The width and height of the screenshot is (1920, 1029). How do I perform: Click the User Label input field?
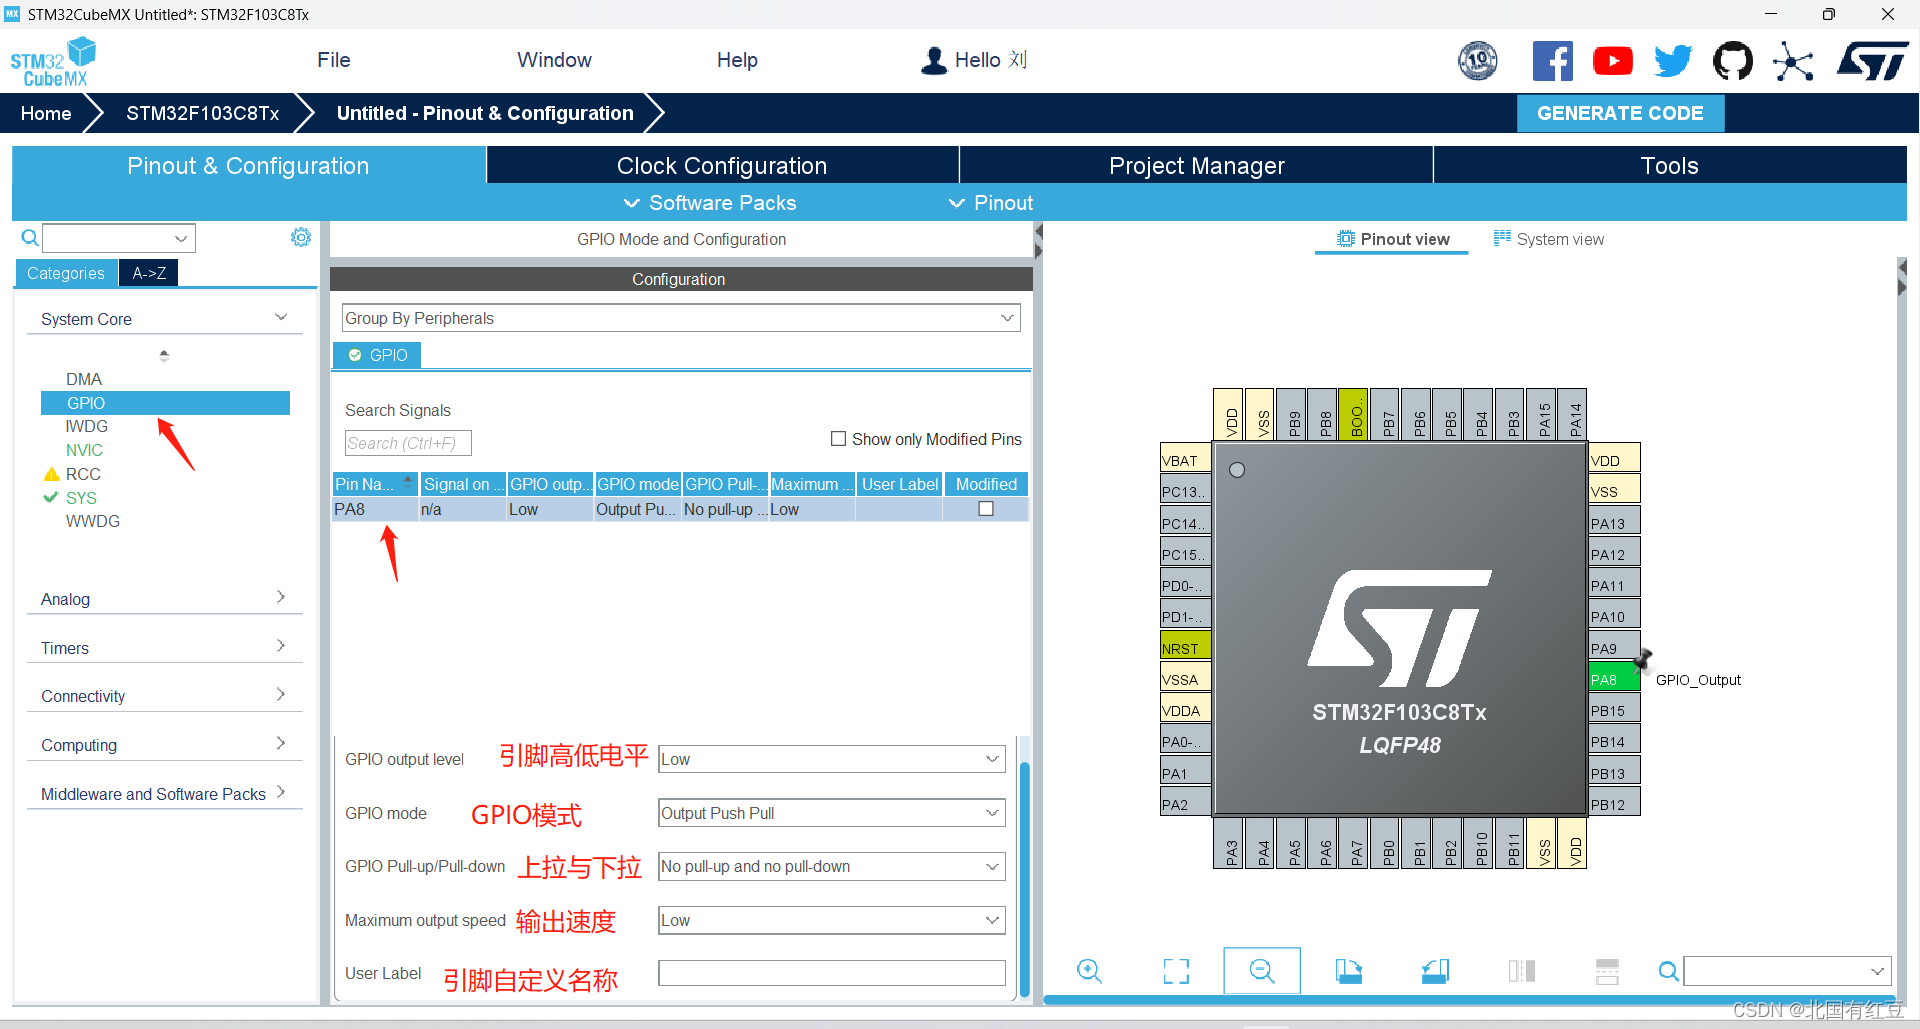(x=831, y=973)
